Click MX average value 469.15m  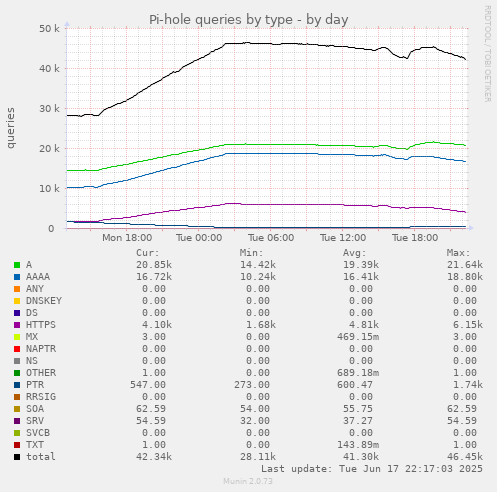[358, 337]
